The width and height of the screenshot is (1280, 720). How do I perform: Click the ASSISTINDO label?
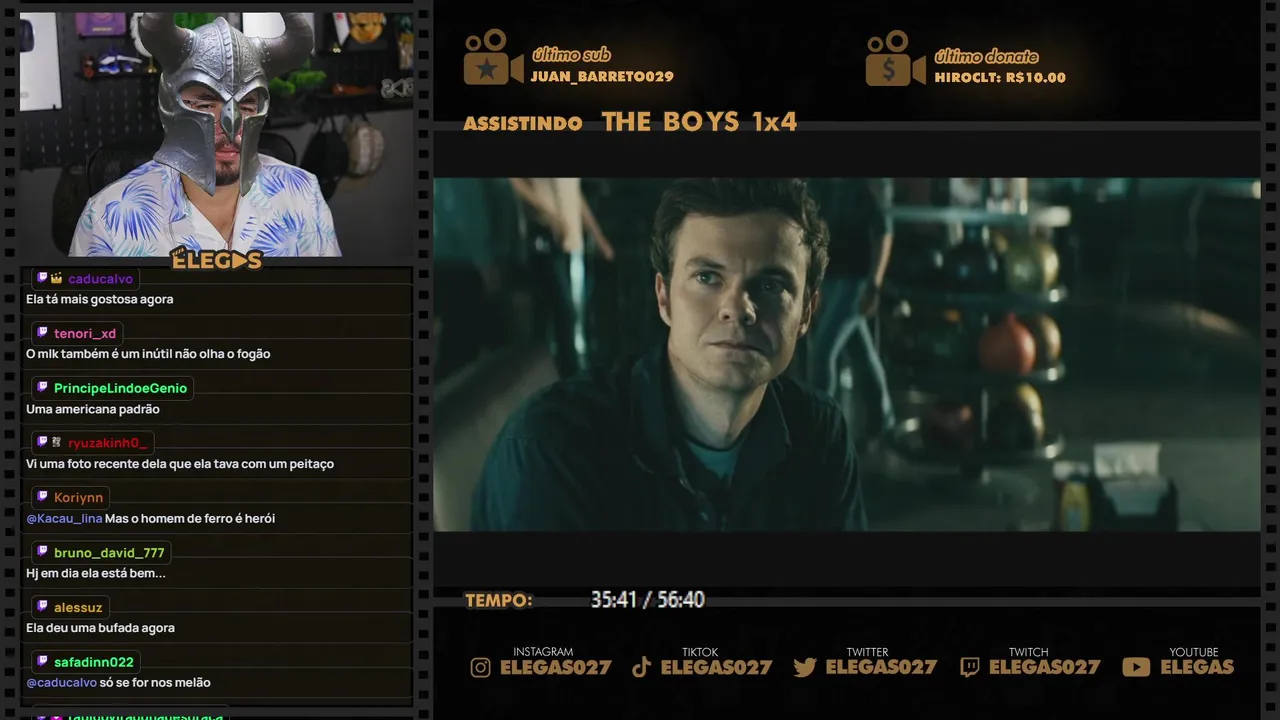coord(523,124)
